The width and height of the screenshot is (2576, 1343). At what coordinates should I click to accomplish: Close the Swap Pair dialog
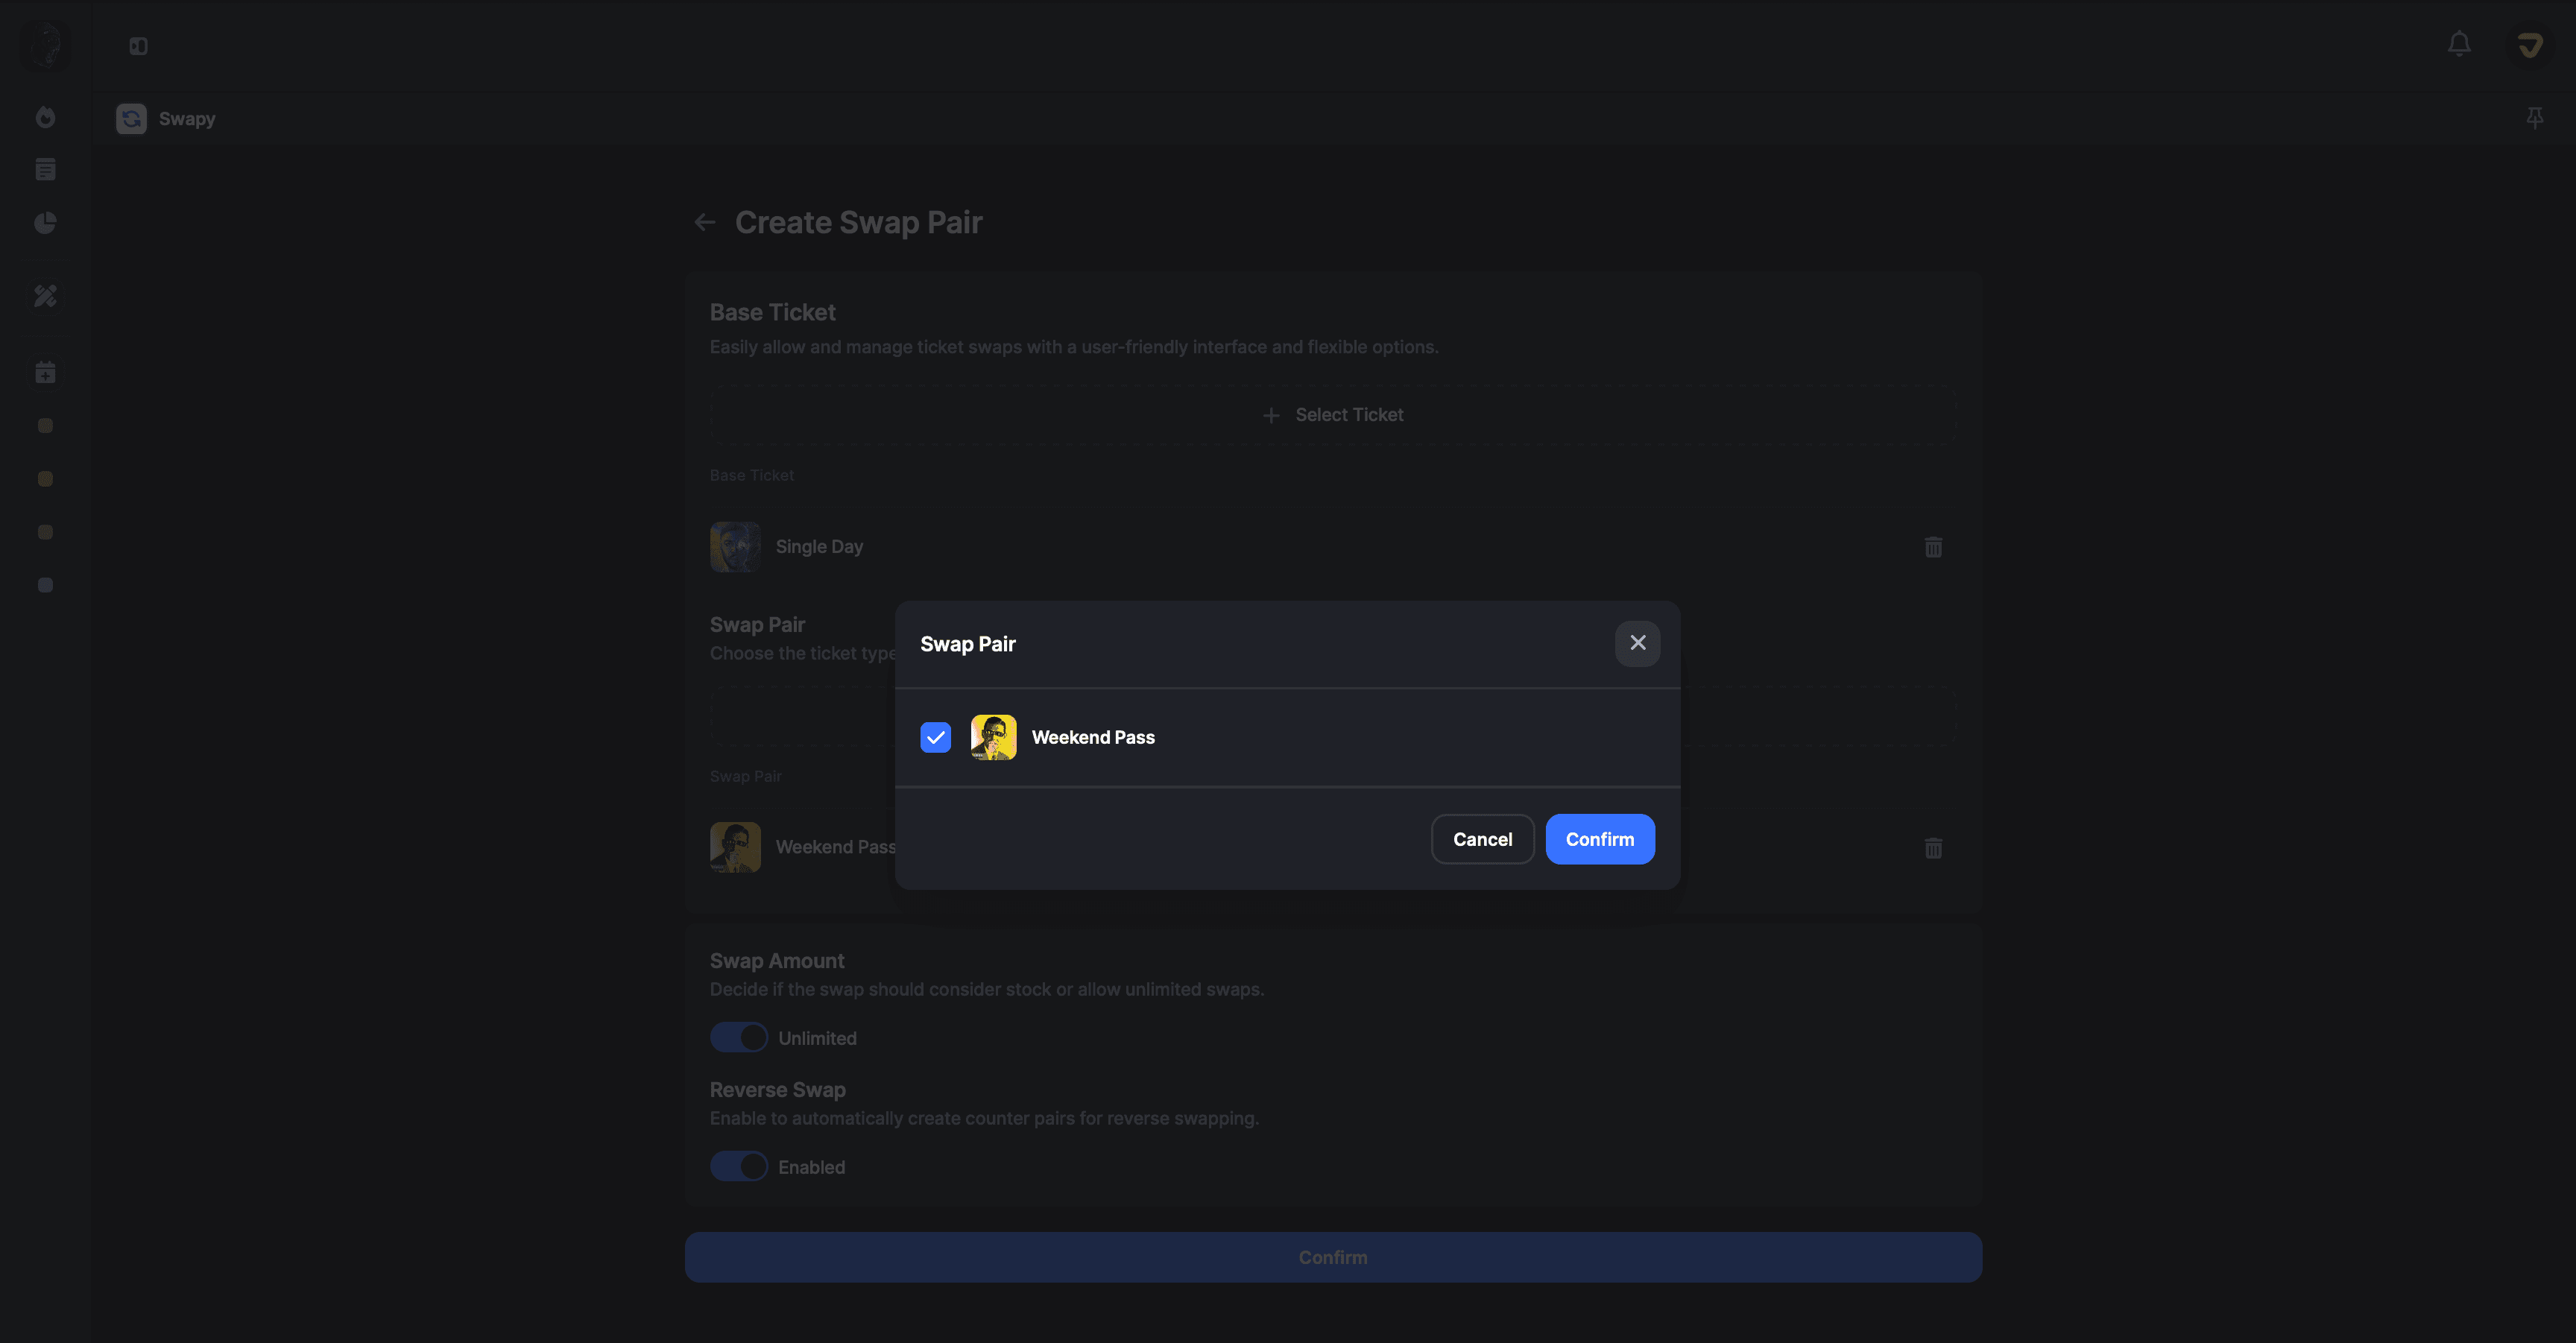tap(1637, 643)
